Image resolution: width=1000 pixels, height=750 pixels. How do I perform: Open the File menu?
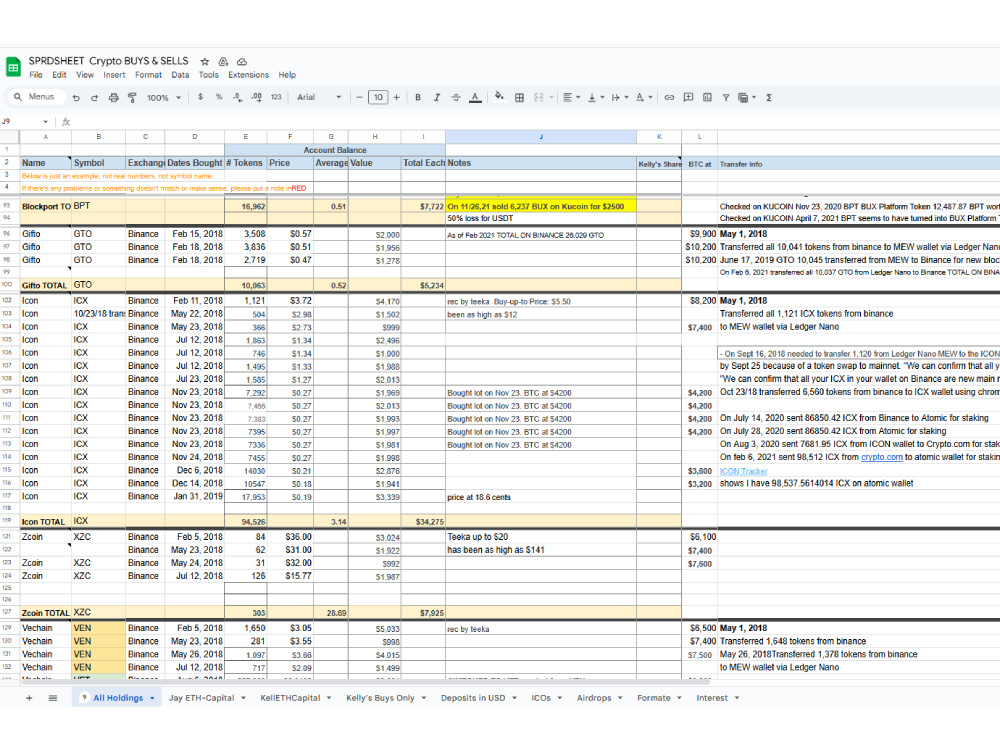(36, 75)
